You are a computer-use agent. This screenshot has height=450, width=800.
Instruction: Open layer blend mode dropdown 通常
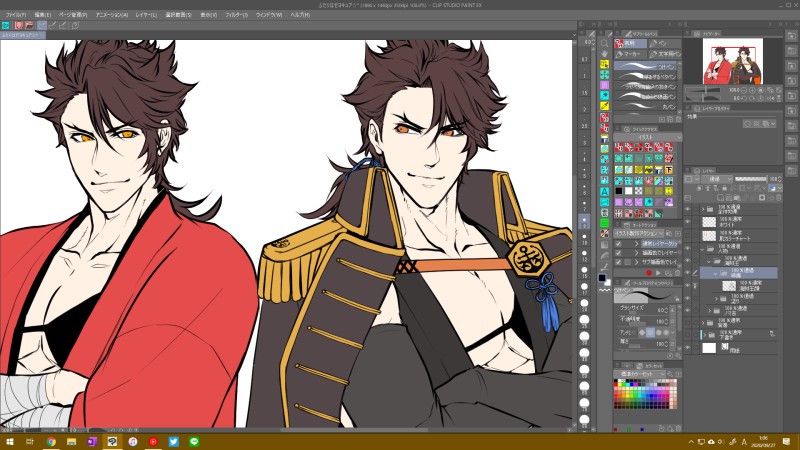717,179
